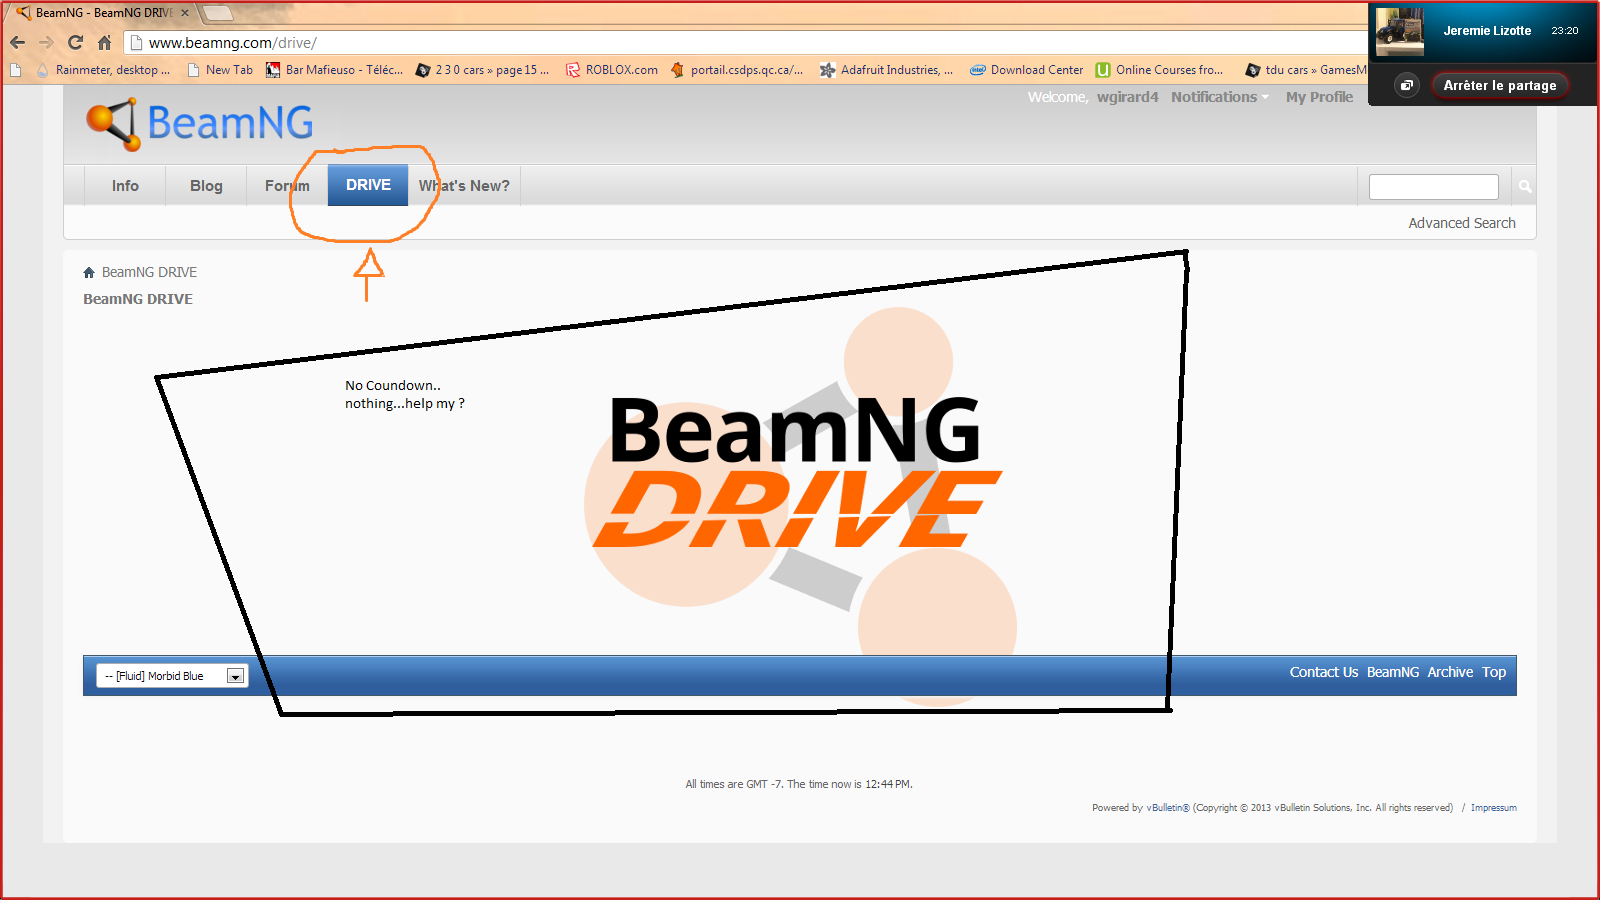Select the BeamNG - BeamNG DRIVE tab

coord(104,13)
